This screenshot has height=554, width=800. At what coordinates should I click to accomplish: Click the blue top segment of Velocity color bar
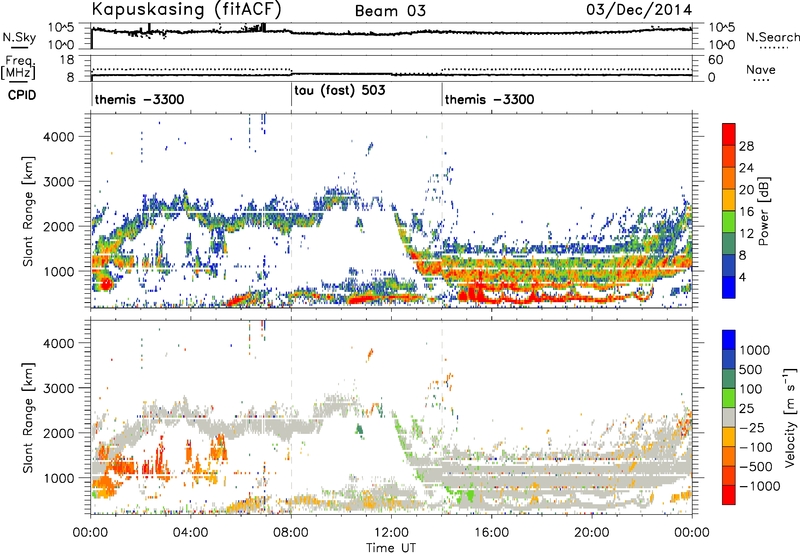(x=729, y=339)
